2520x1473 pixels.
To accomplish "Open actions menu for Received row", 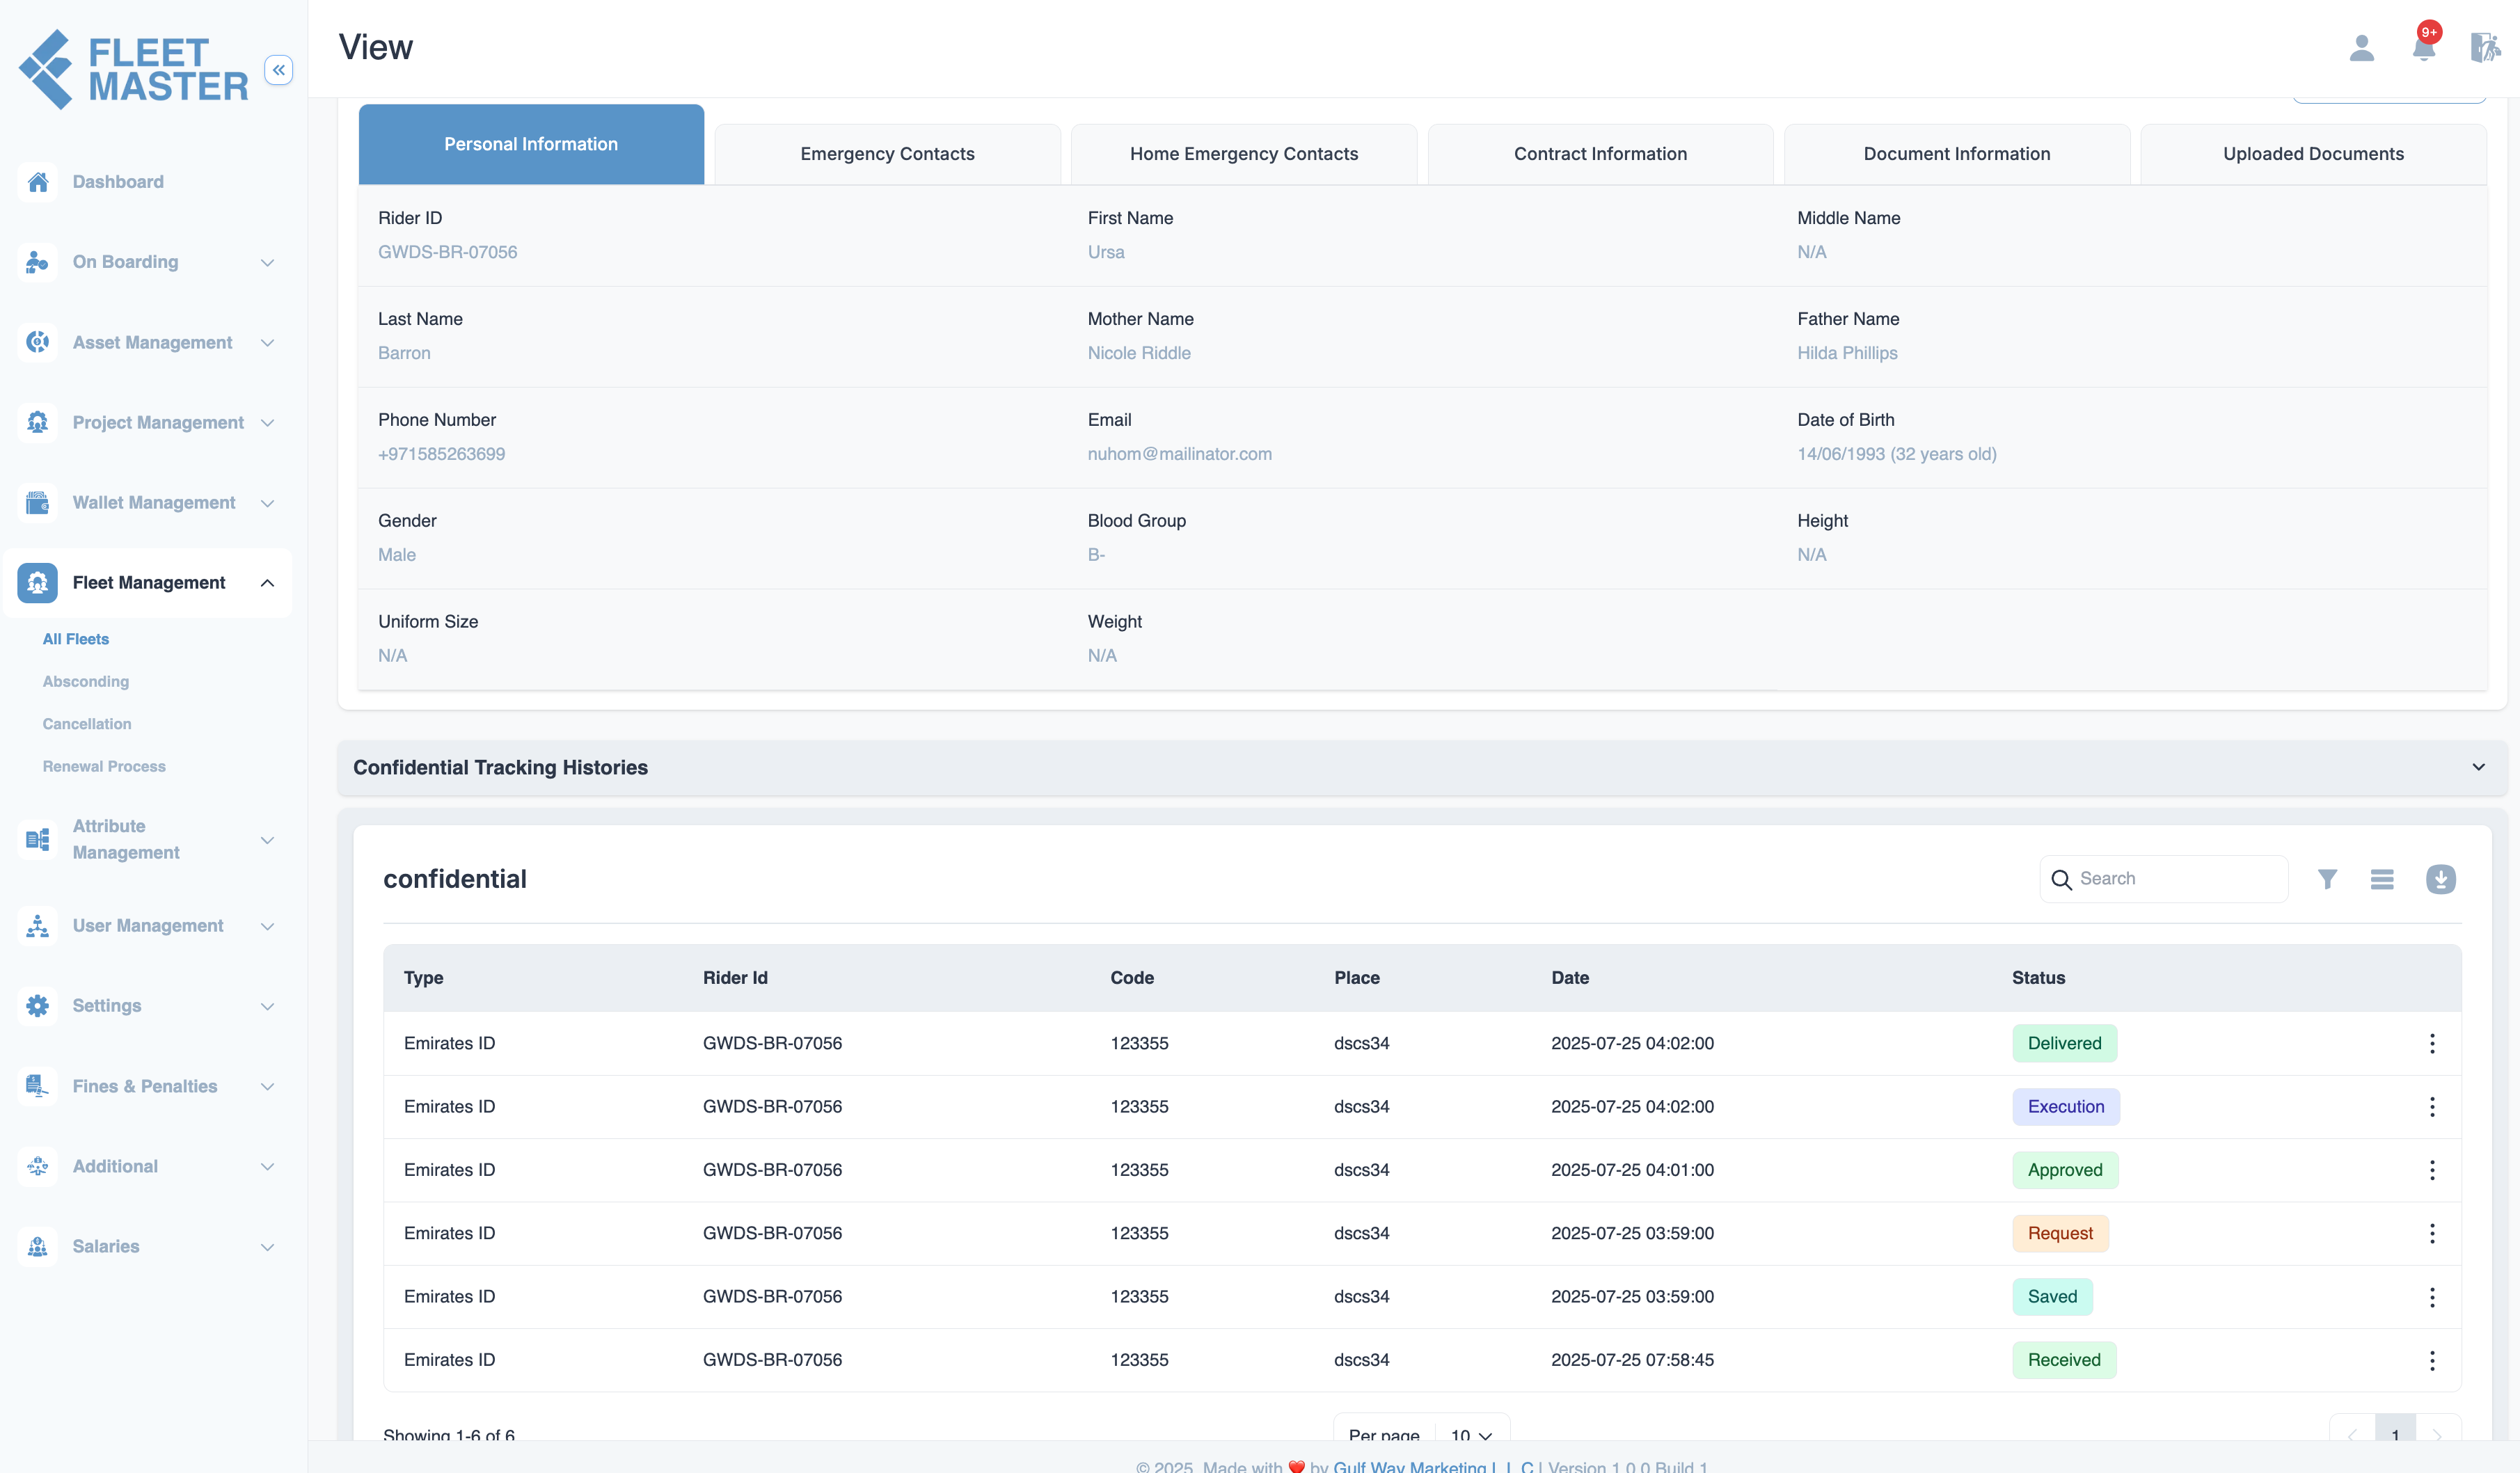I will click(x=2432, y=1360).
